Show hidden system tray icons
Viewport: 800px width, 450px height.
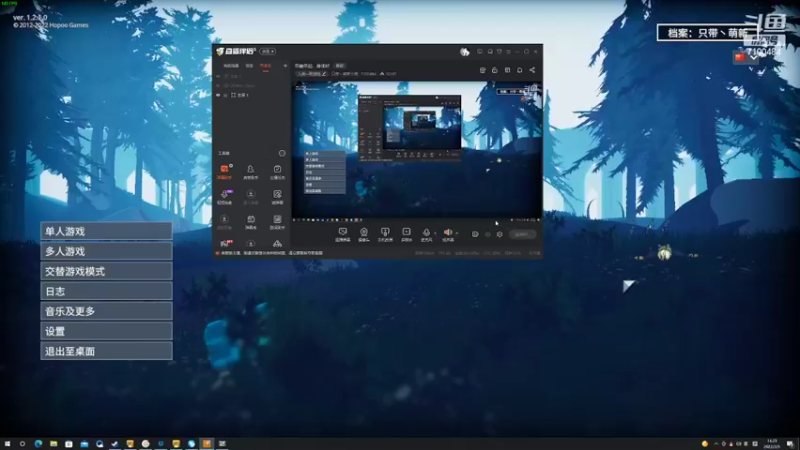coord(716,444)
